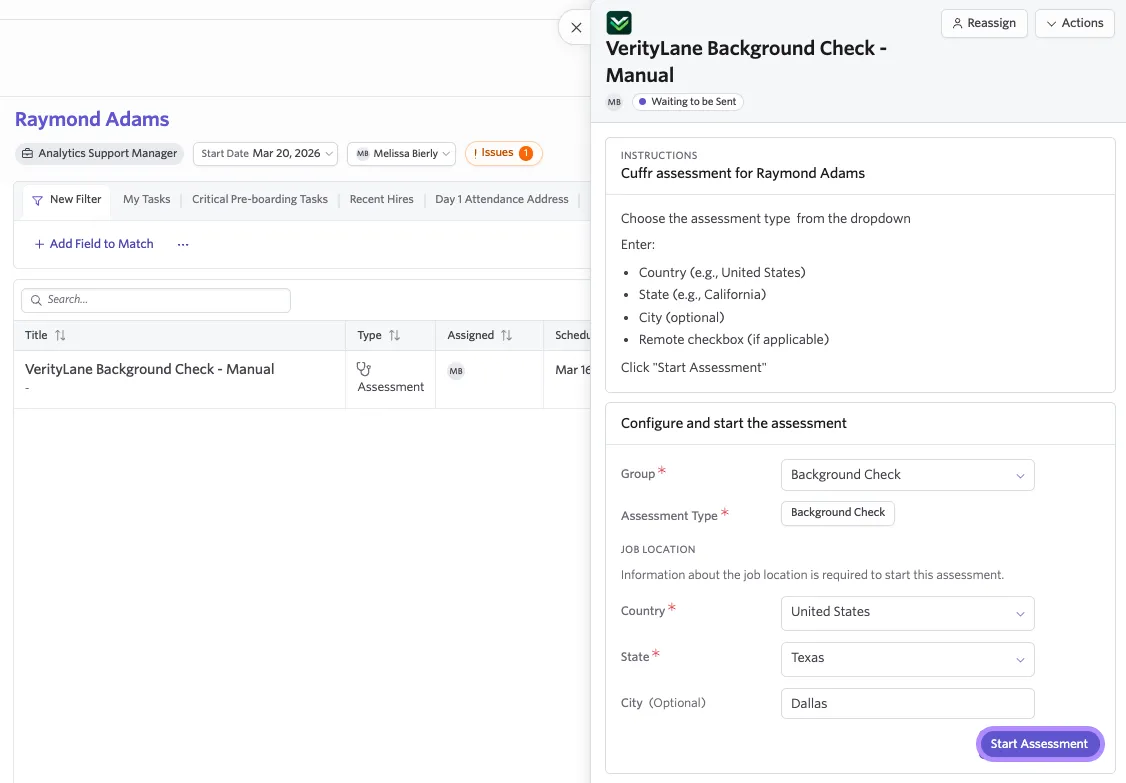Image resolution: width=1126 pixels, height=783 pixels.
Task: Open the Group dropdown showing Background Check
Action: pyautogui.click(x=907, y=475)
